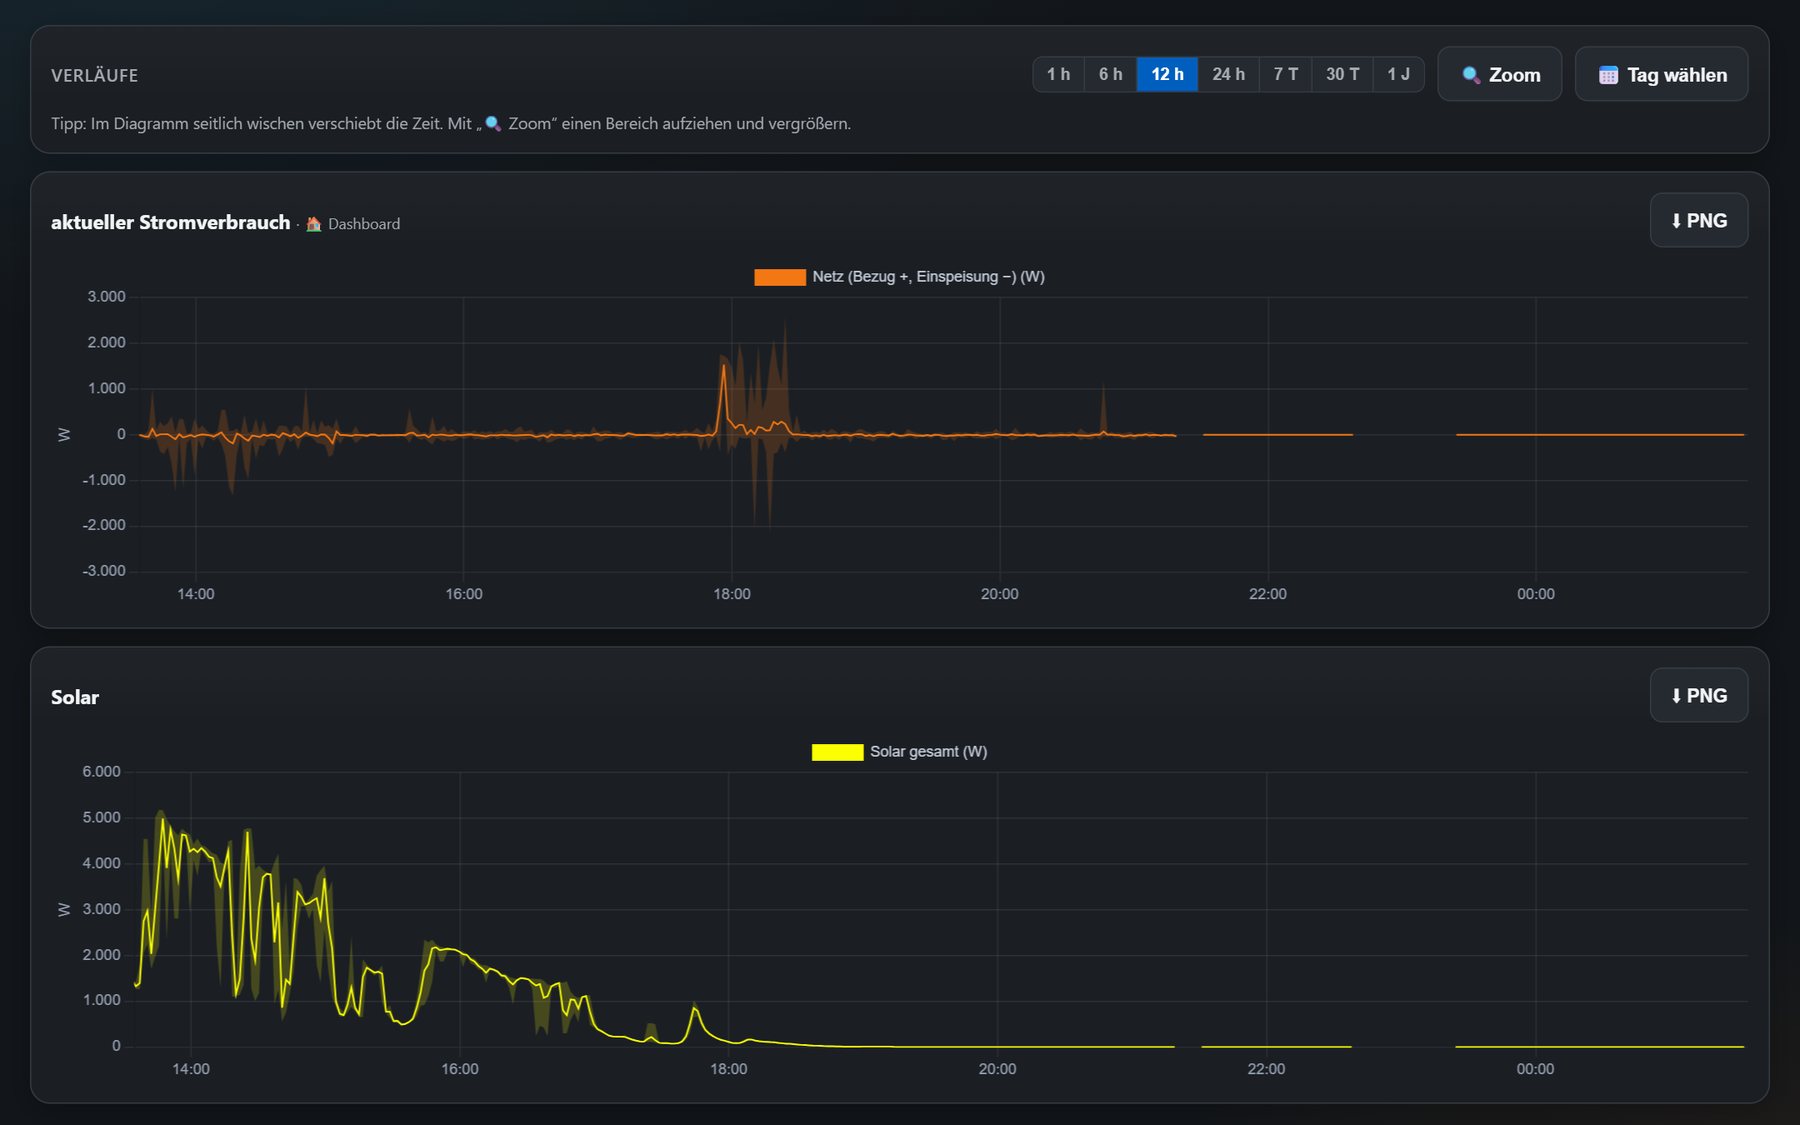Download Solar chart as PNG
Screen dimensions: 1800x1125
coord(1698,695)
